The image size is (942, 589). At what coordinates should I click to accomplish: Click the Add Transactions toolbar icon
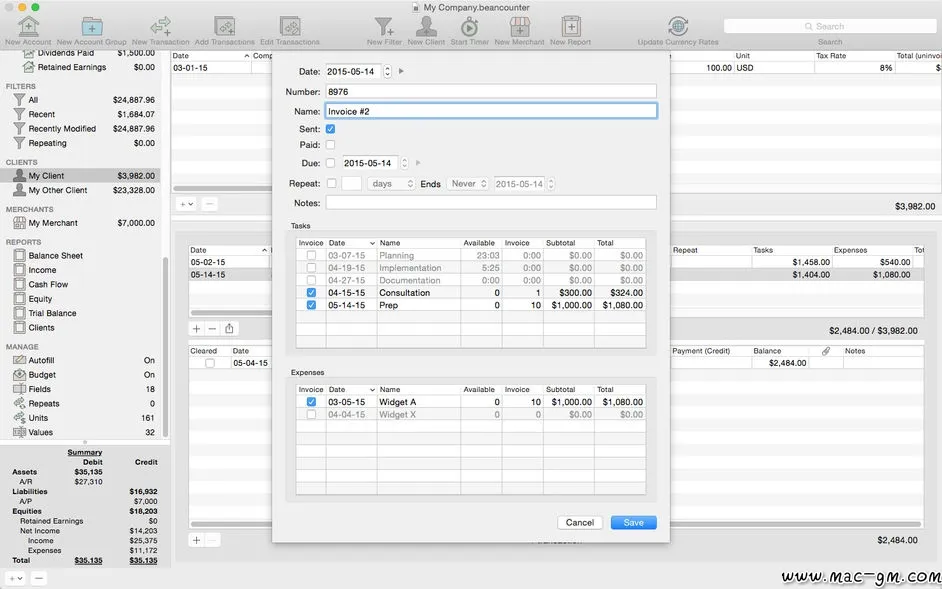coord(225,26)
